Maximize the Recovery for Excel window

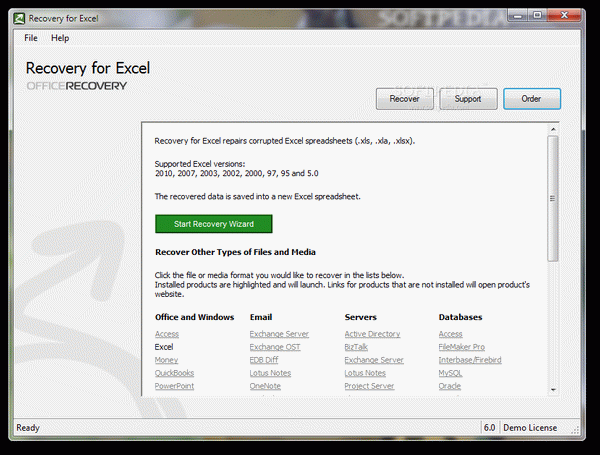click(538, 15)
